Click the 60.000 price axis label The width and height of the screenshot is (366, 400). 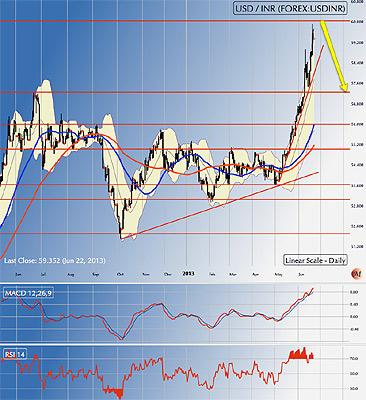(357, 21)
